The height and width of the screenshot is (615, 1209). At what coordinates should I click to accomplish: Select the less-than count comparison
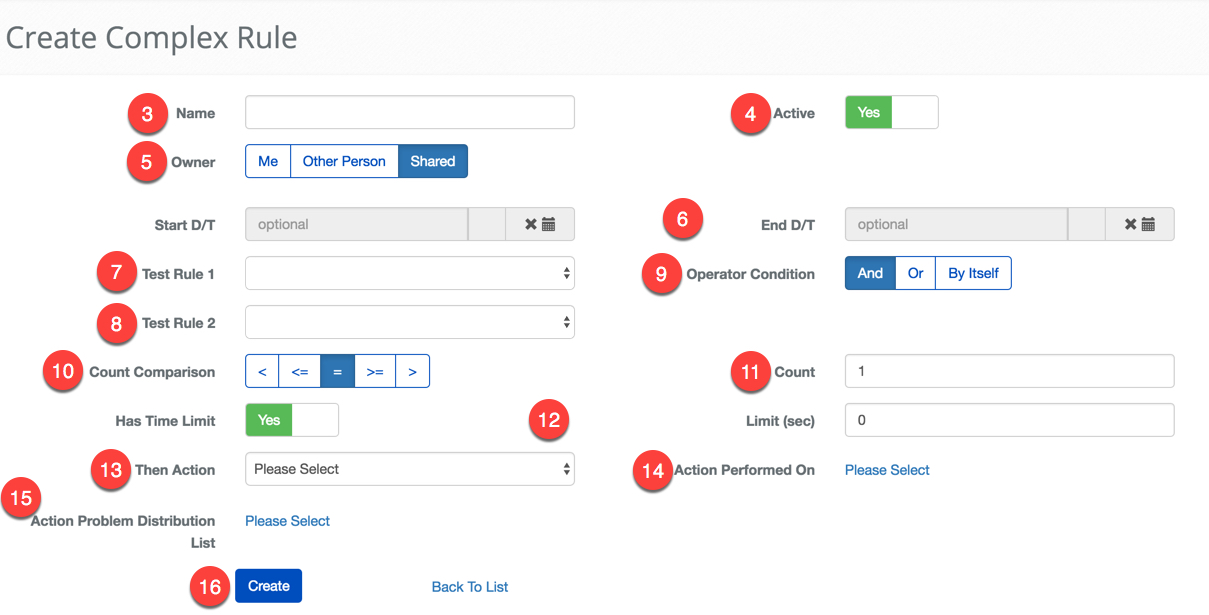(262, 372)
